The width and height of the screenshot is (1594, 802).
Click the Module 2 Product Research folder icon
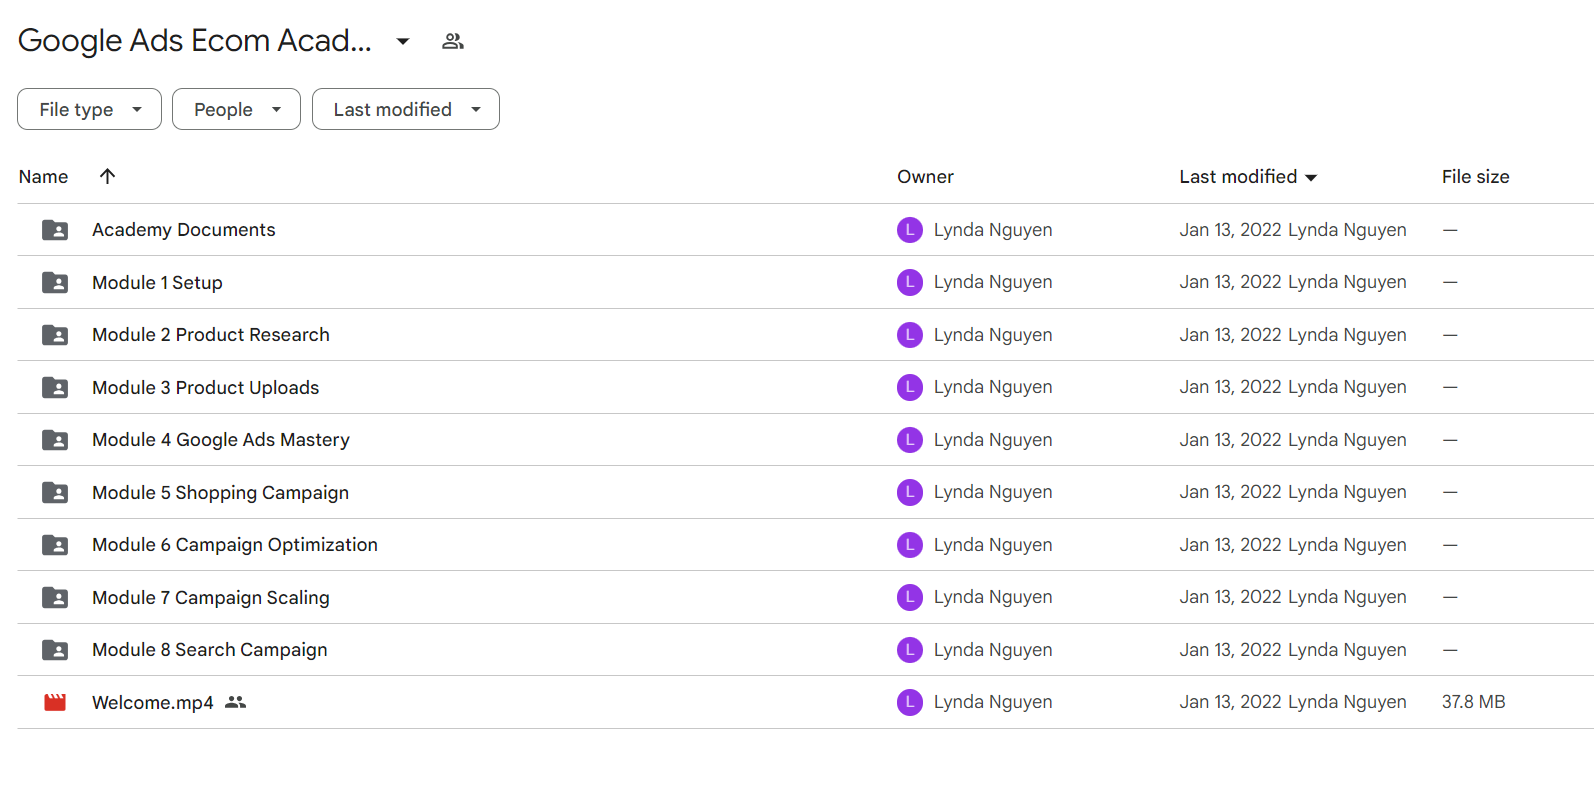[x=55, y=335]
